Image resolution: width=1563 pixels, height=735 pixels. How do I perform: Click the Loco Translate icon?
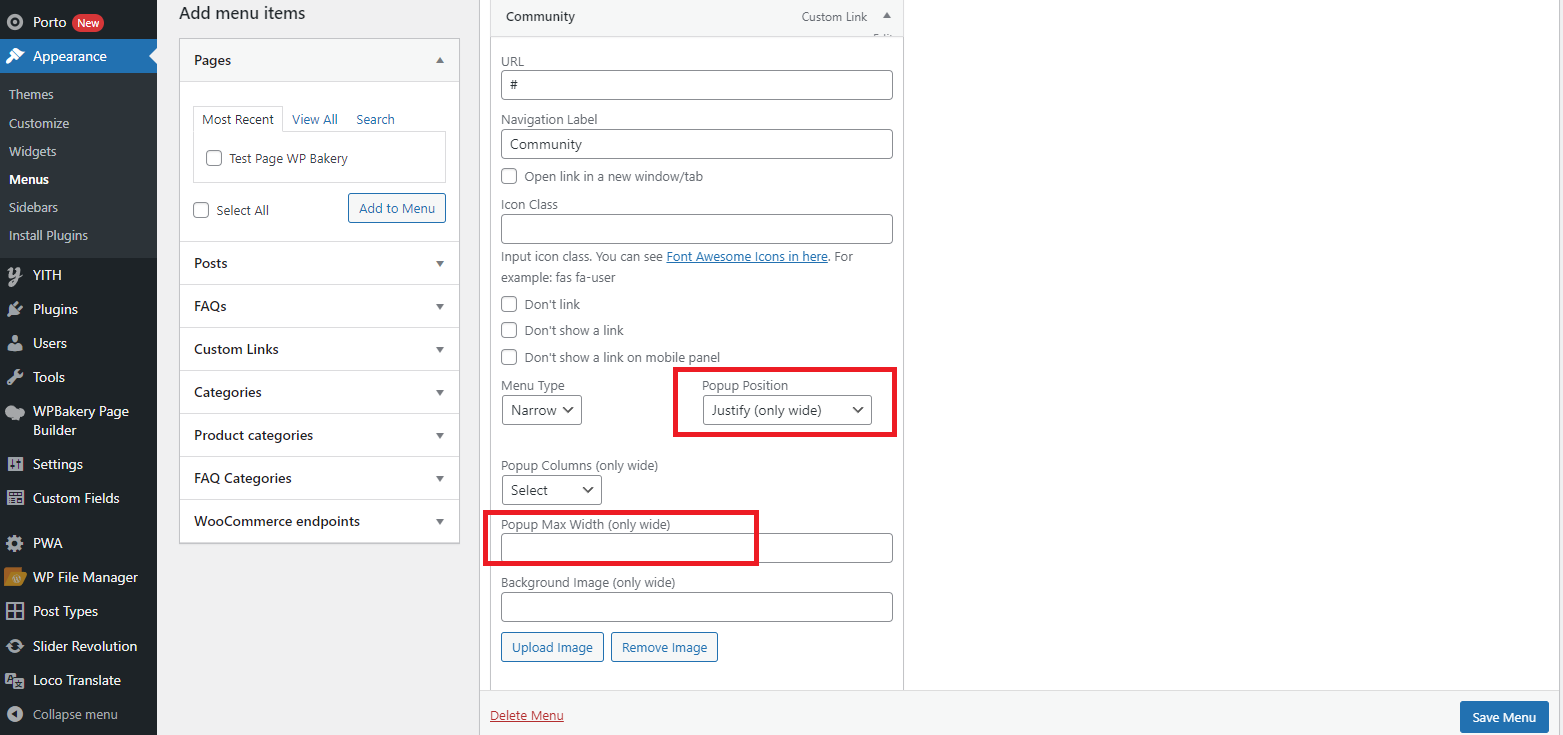coord(15,680)
